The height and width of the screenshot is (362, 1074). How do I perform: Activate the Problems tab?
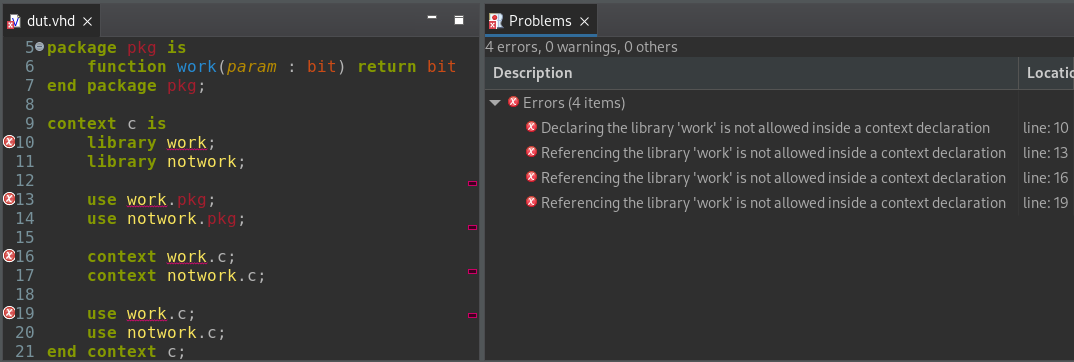point(540,21)
